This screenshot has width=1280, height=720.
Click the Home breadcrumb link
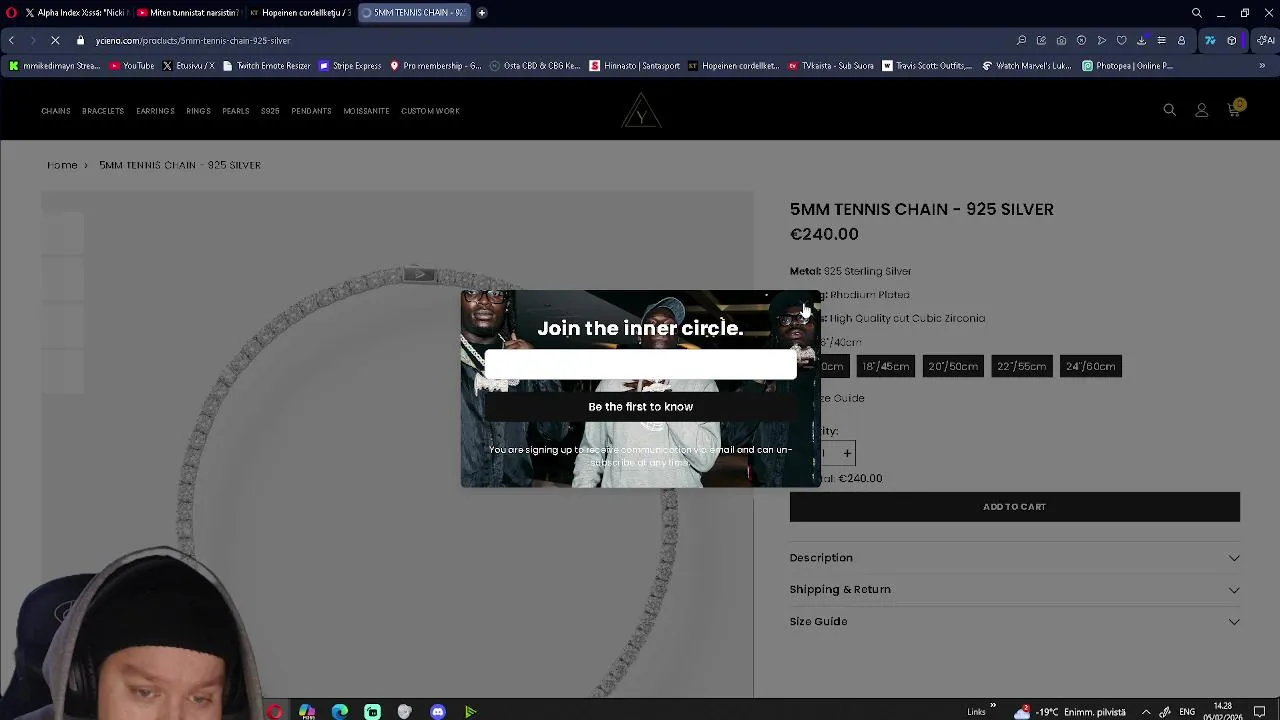coord(62,165)
